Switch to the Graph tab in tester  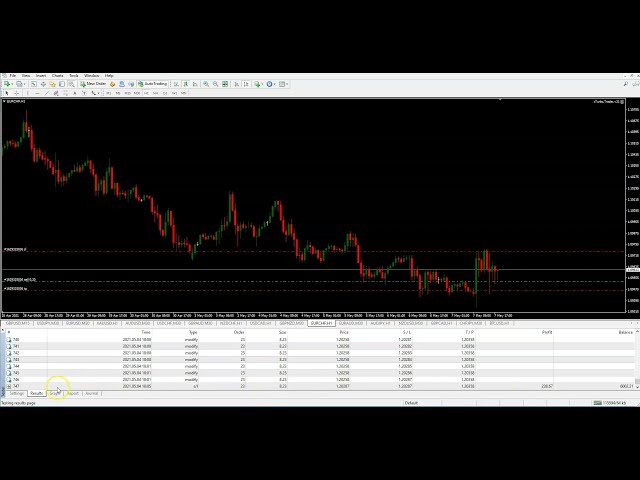[x=55, y=393]
